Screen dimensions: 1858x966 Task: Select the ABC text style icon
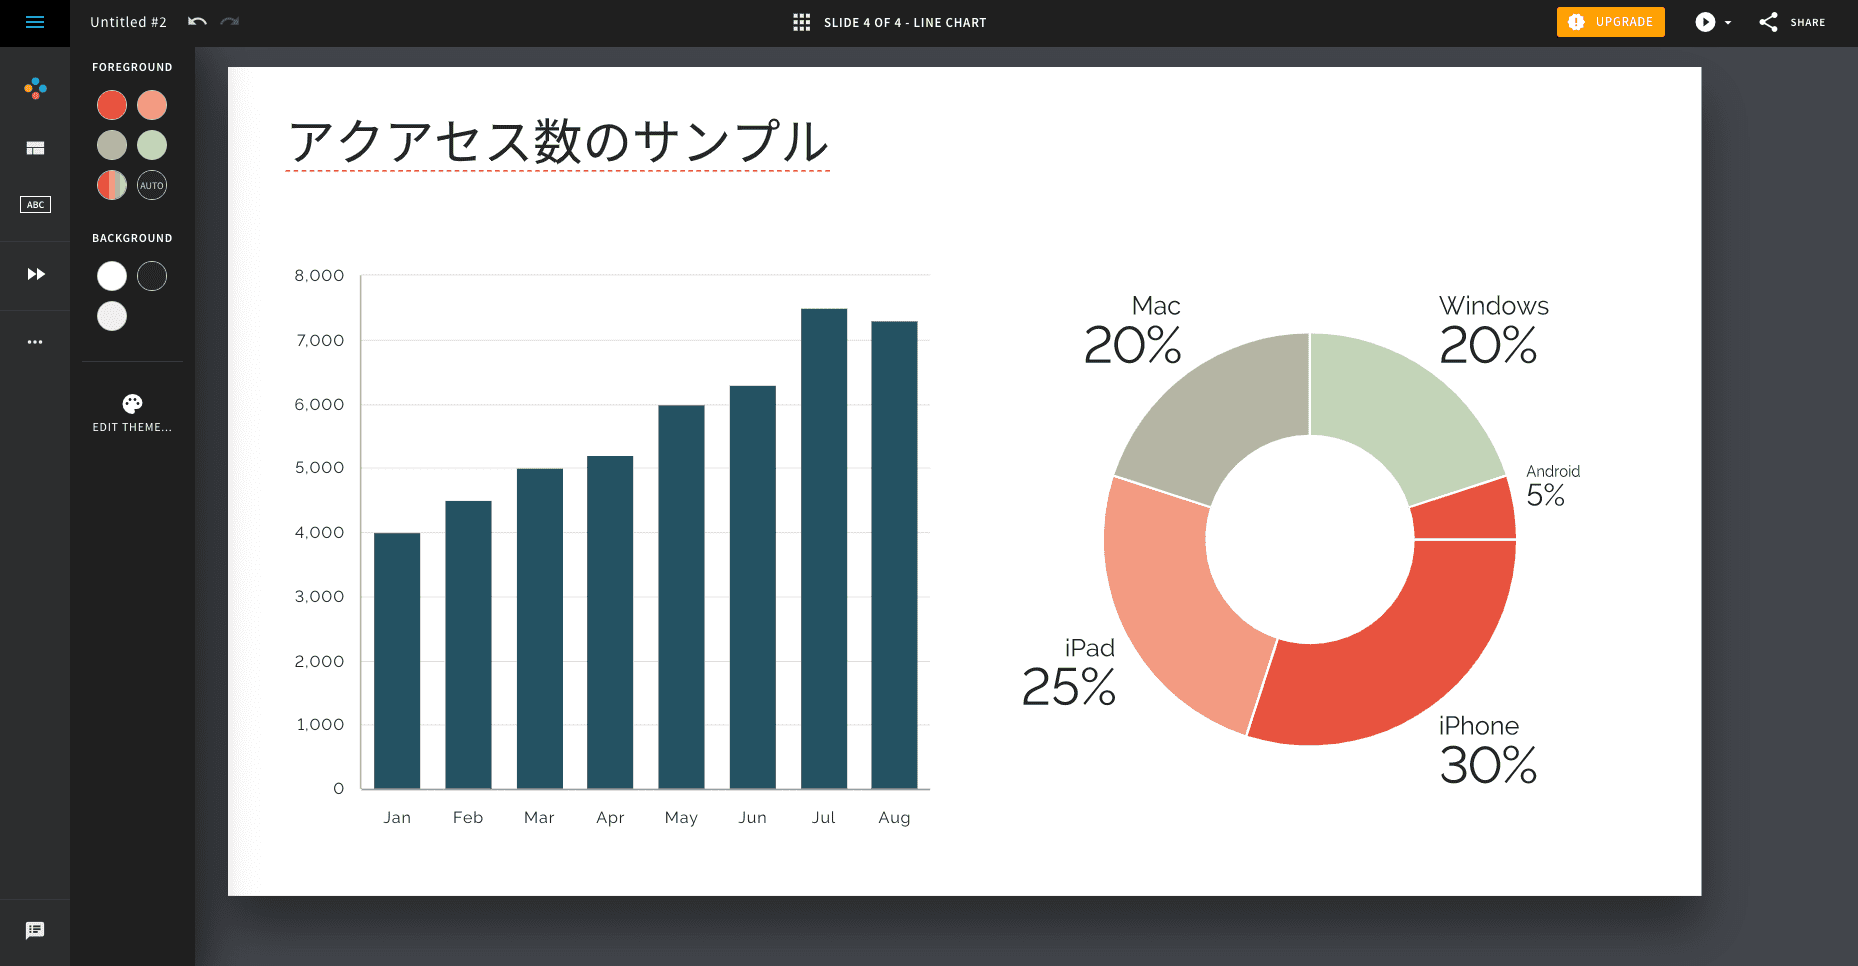(x=35, y=205)
